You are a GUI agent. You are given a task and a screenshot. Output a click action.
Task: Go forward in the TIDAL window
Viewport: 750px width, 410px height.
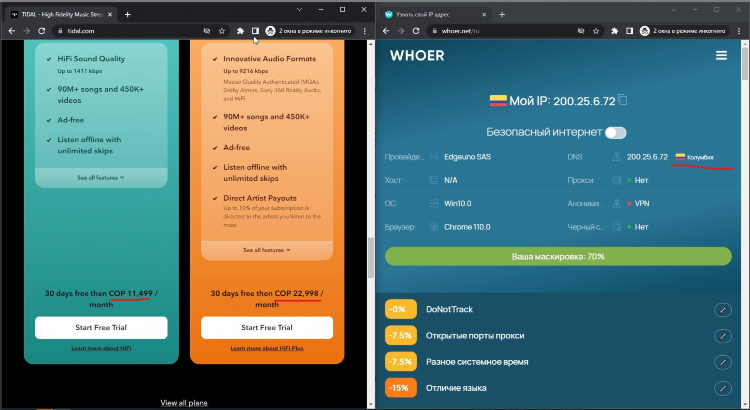[x=27, y=31]
